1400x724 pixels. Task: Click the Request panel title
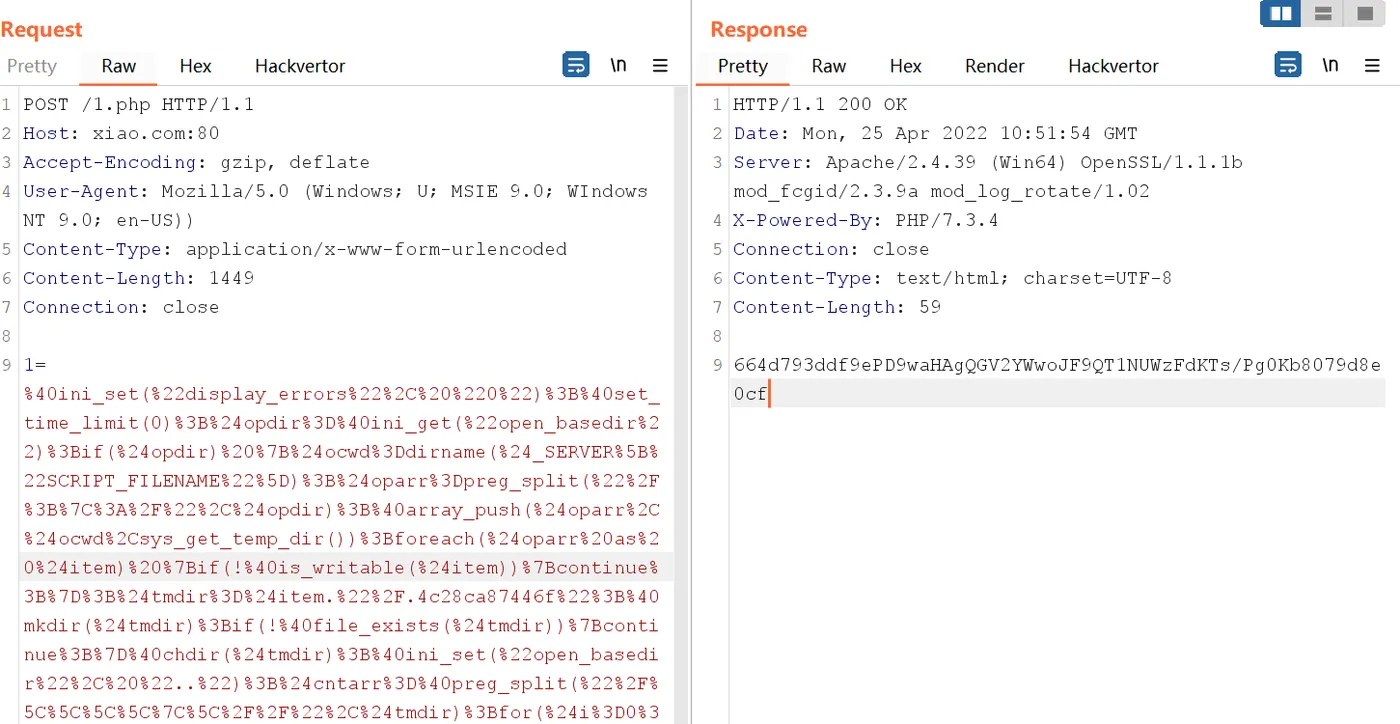tap(42, 30)
